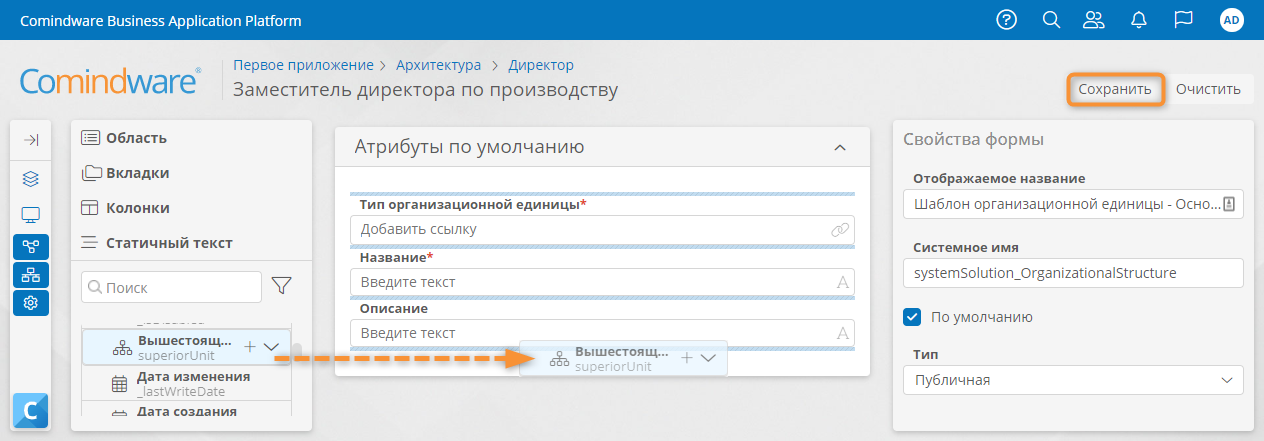Click Comindware Business Application Platform title
The image size is (1264, 441).
tap(160, 21)
